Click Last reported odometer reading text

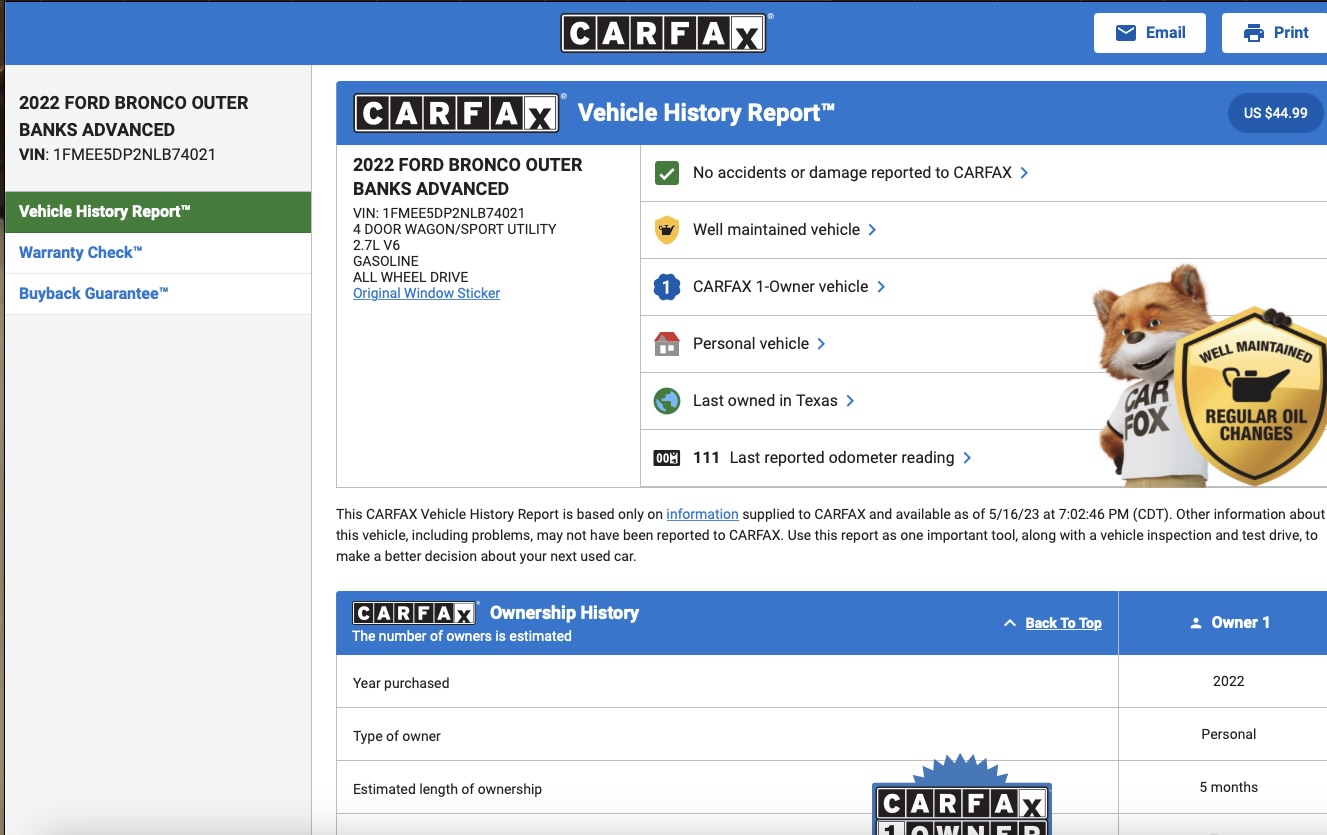(842, 458)
